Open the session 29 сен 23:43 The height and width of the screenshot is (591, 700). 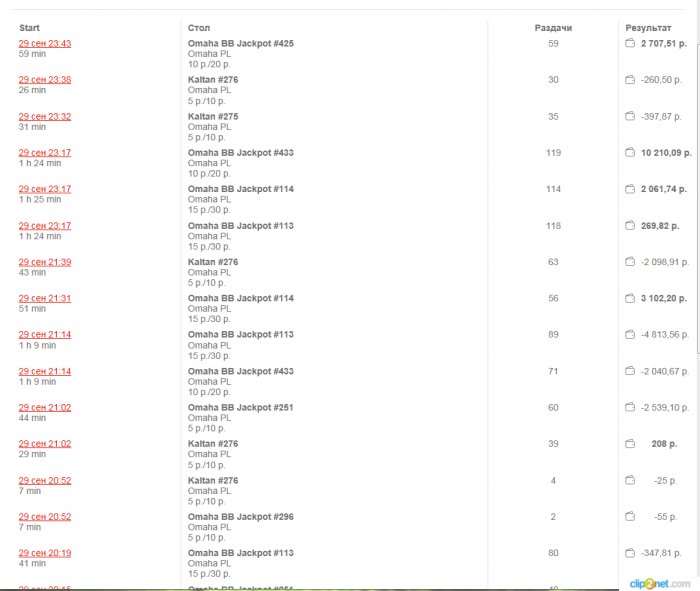[45, 43]
